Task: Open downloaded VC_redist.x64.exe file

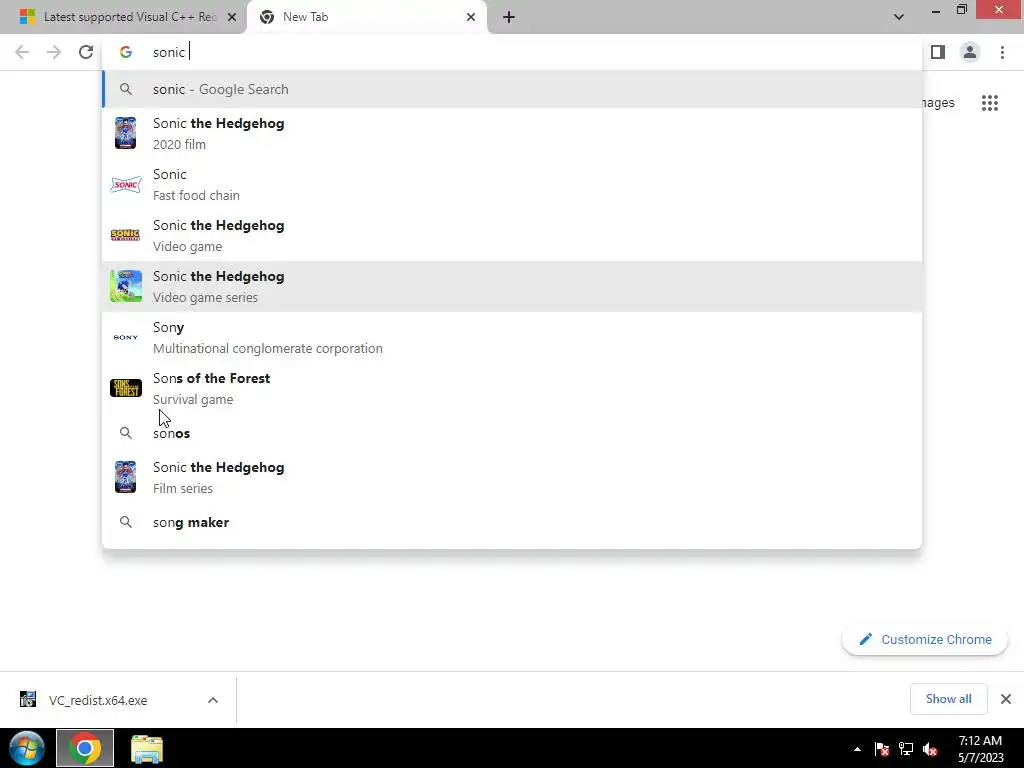Action: coord(98,700)
